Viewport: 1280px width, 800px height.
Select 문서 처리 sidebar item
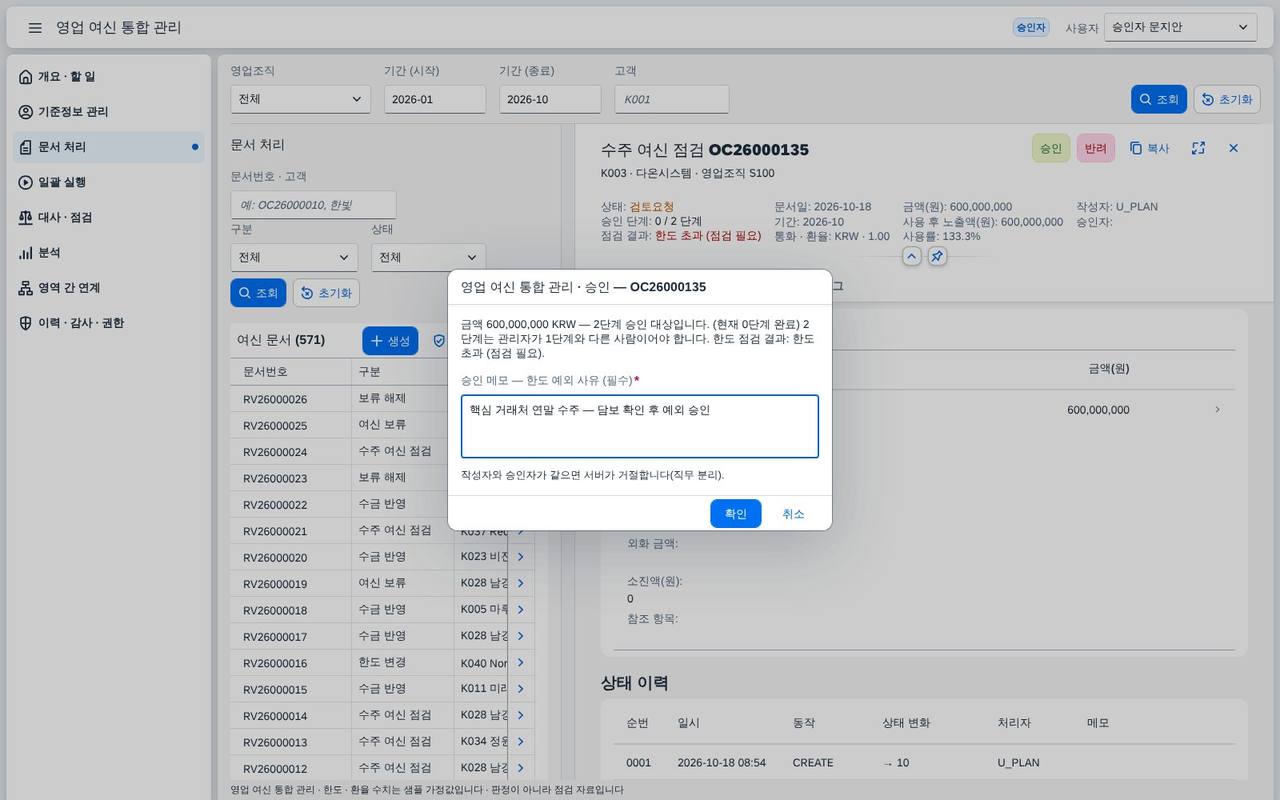(108, 147)
